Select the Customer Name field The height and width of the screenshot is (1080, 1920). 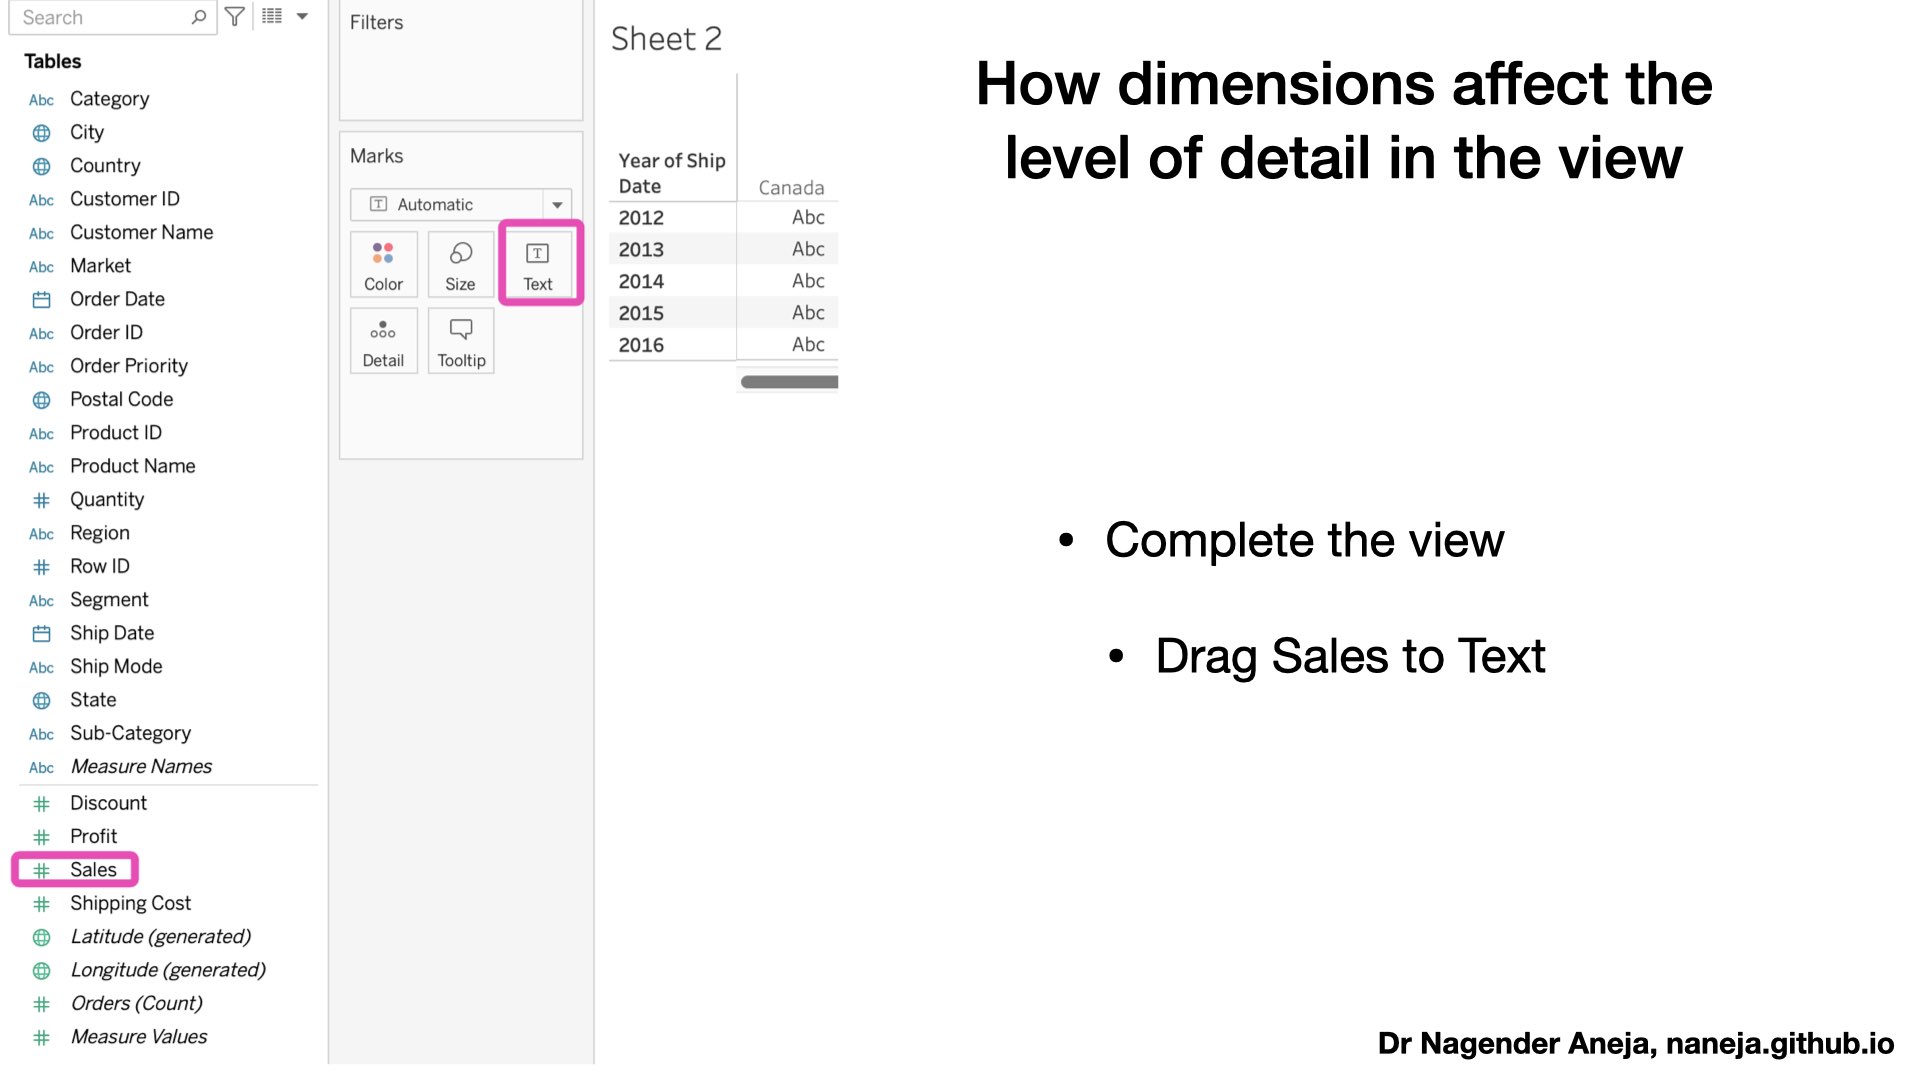click(x=142, y=232)
